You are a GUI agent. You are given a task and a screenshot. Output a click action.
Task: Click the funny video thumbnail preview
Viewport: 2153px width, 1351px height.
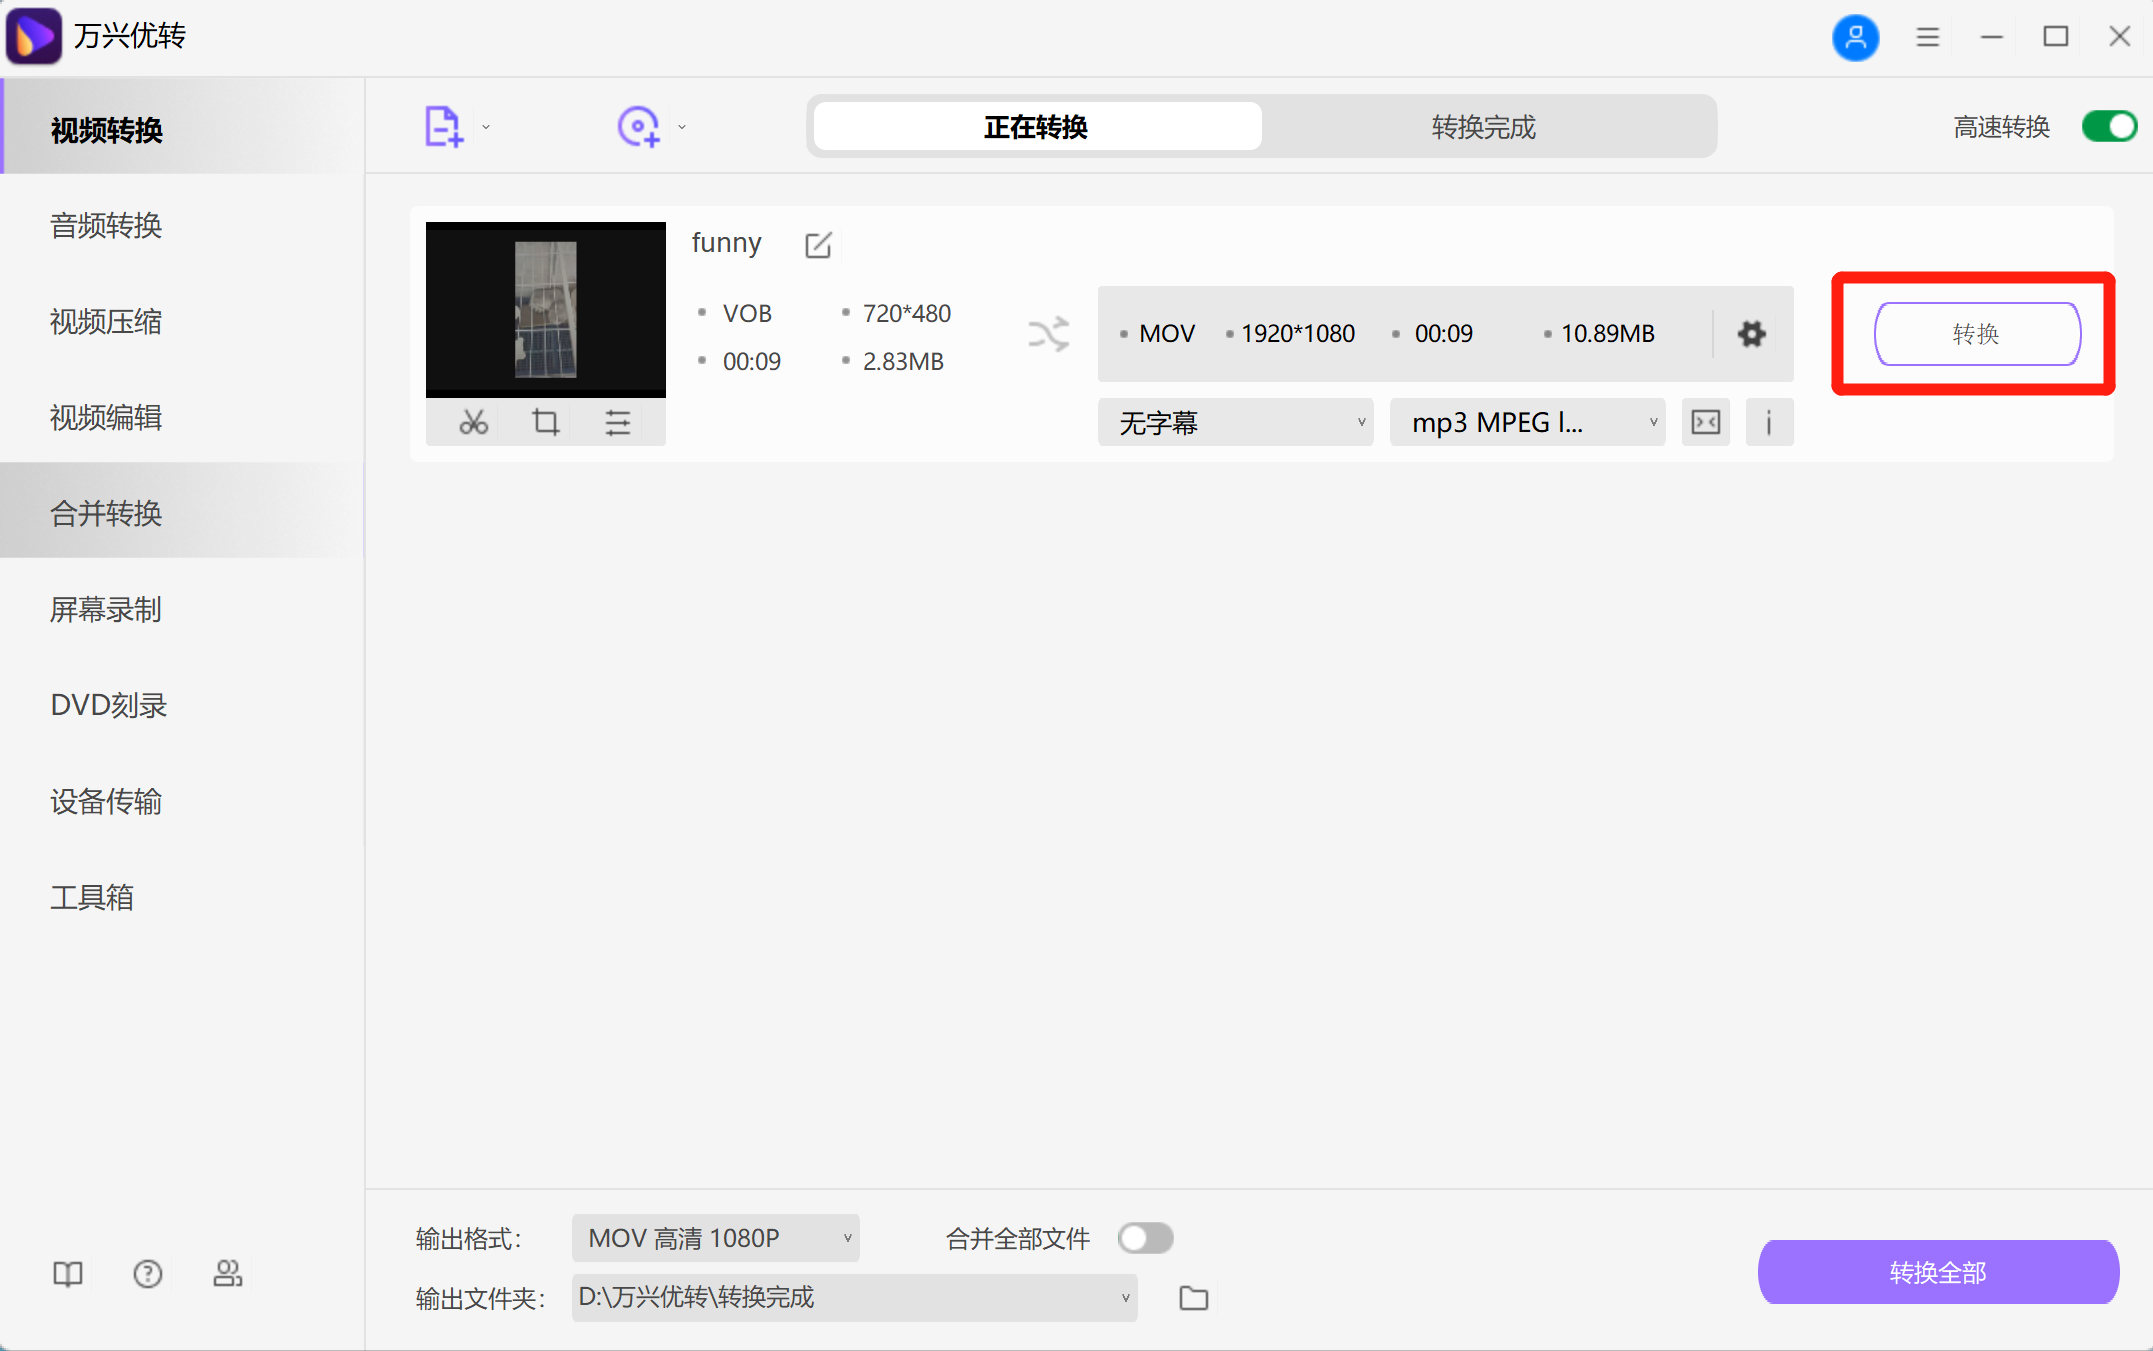click(545, 308)
